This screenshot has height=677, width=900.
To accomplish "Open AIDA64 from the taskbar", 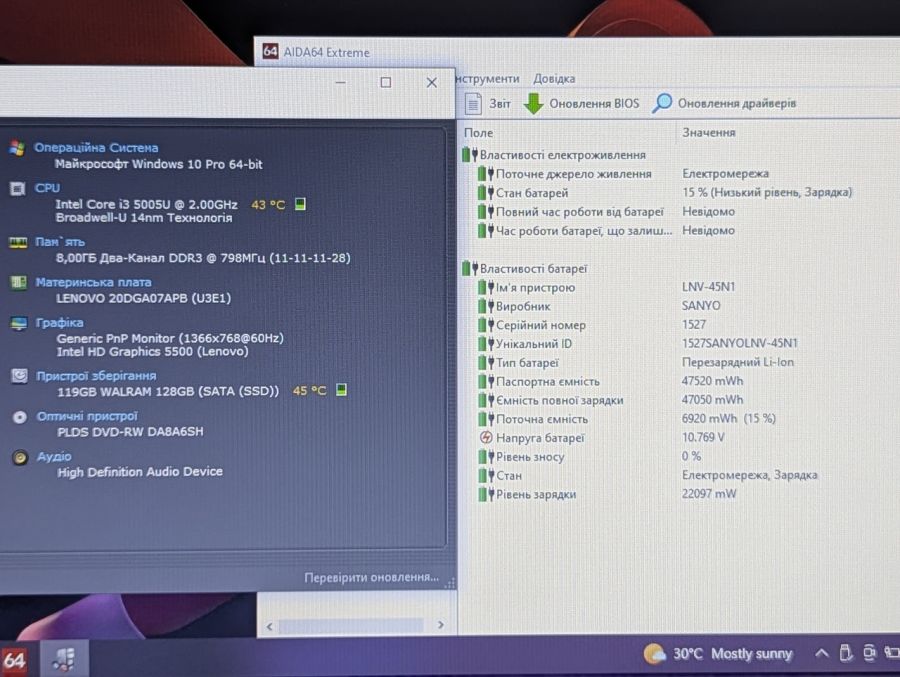I will 15,660.
